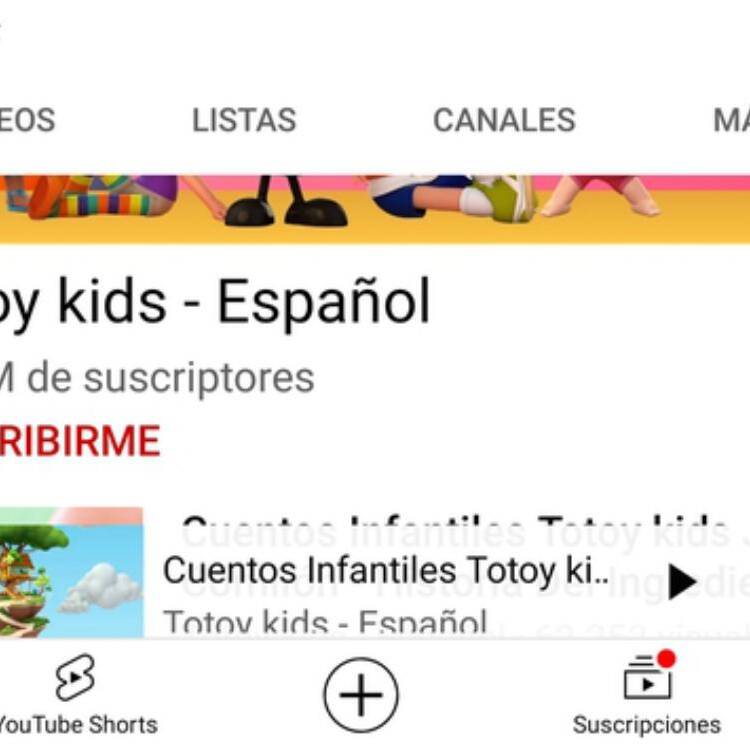
Task: Open the YouTube Shorts icon
Action: (75, 677)
